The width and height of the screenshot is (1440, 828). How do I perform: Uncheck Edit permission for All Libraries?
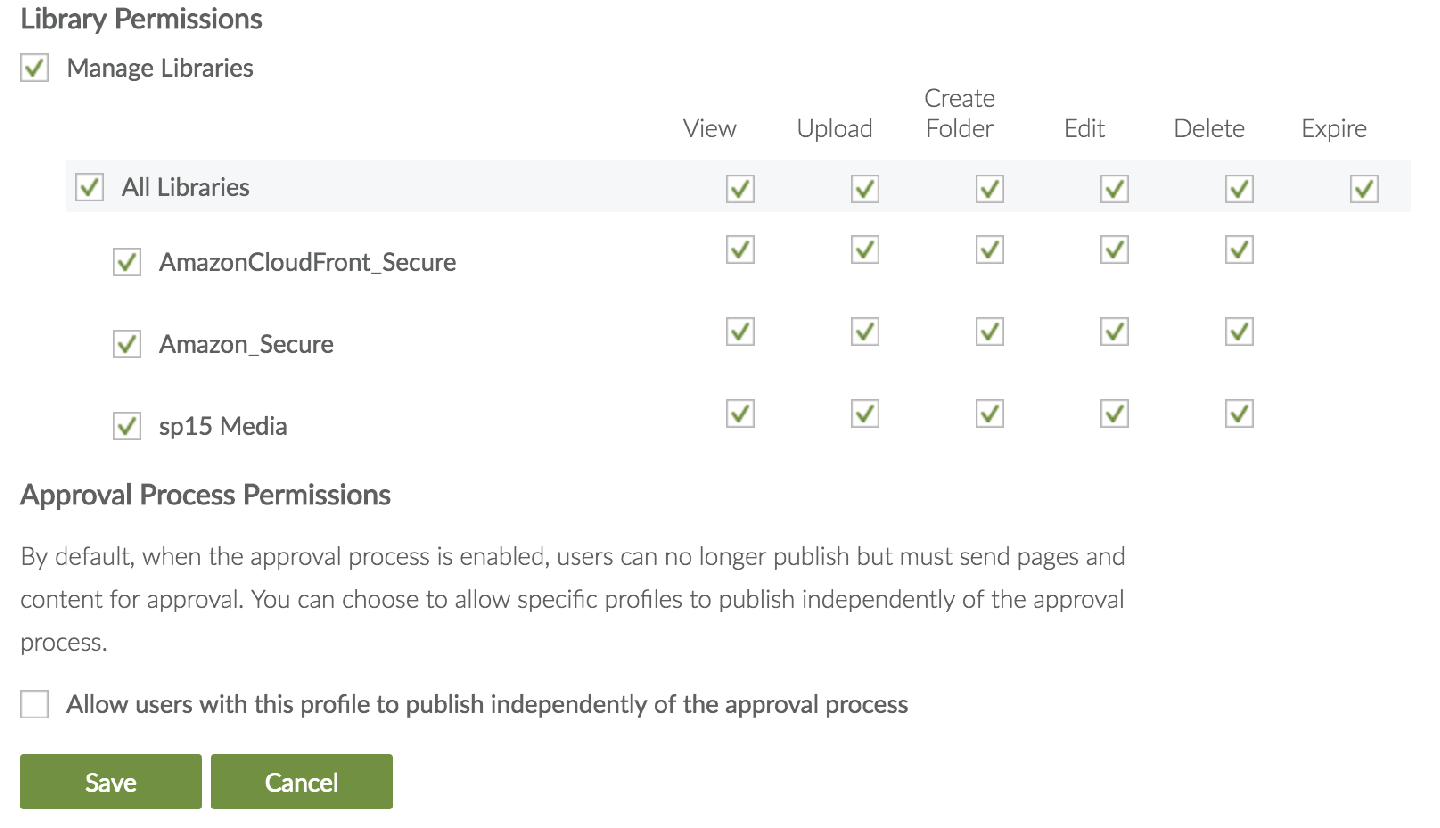tap(1114, 189)
